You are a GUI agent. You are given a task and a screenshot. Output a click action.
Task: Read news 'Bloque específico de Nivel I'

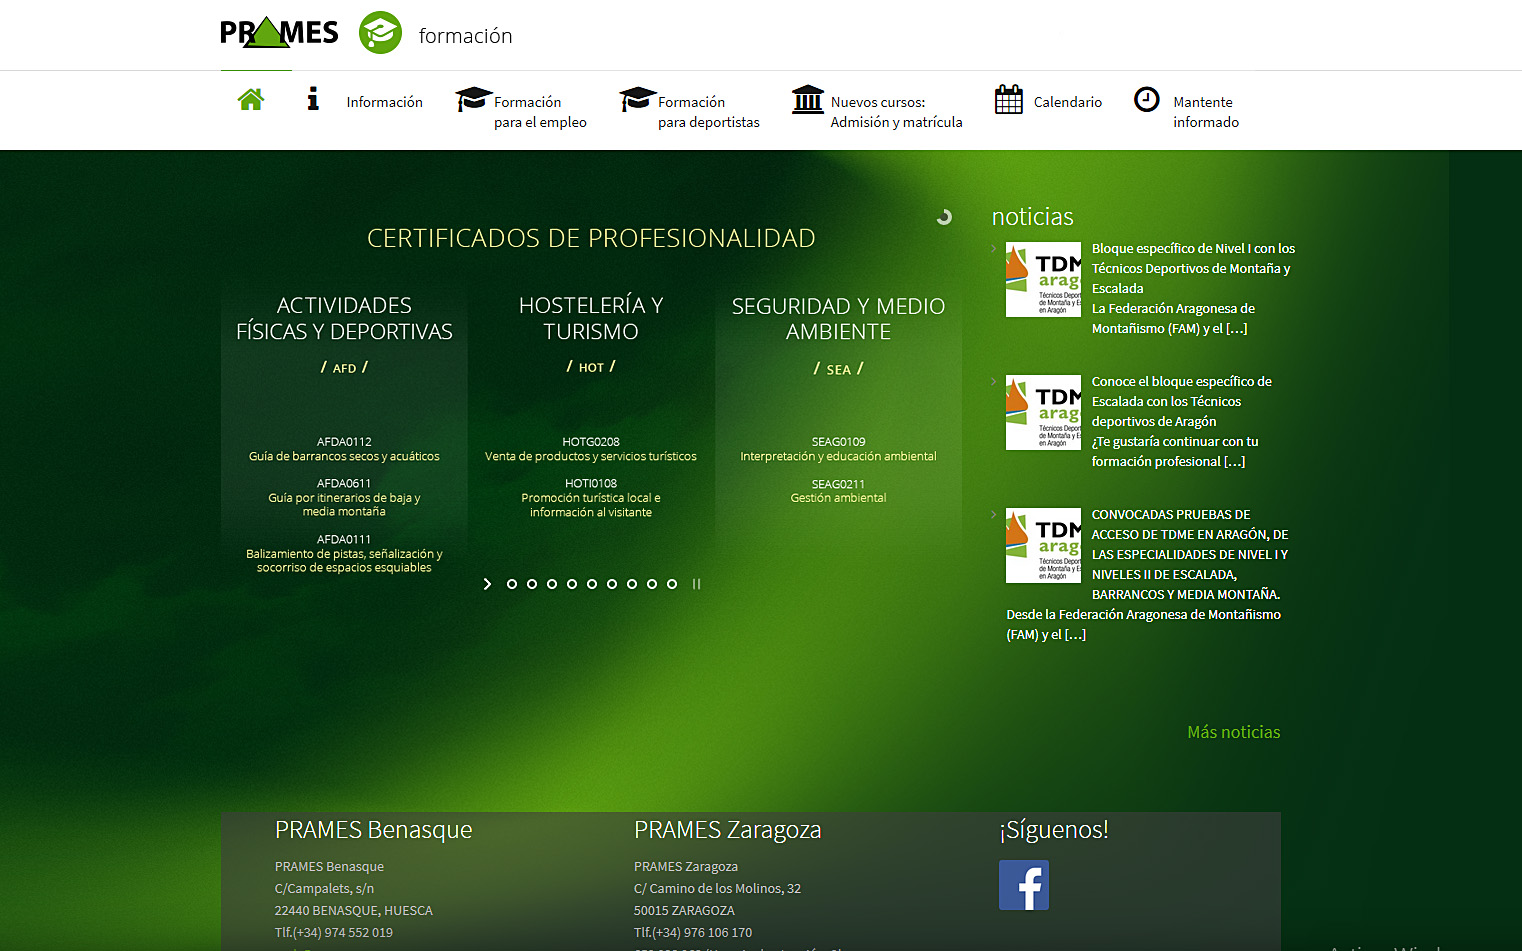pos(1193,268)
